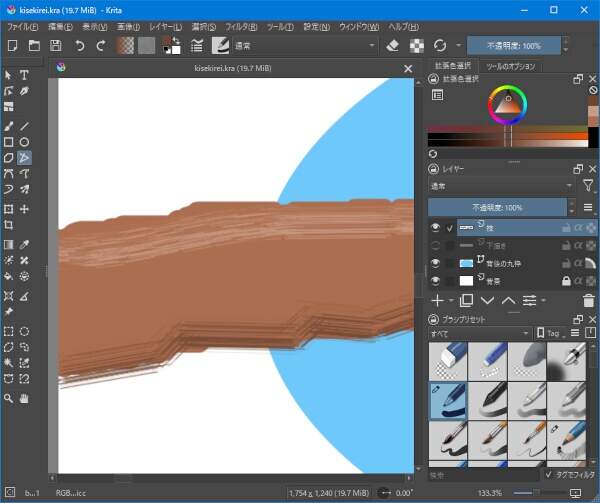Select the blue pen brush preset thumbnail
Image resolution: width=600 pixels, height=503 pixels.
(447, 400)
